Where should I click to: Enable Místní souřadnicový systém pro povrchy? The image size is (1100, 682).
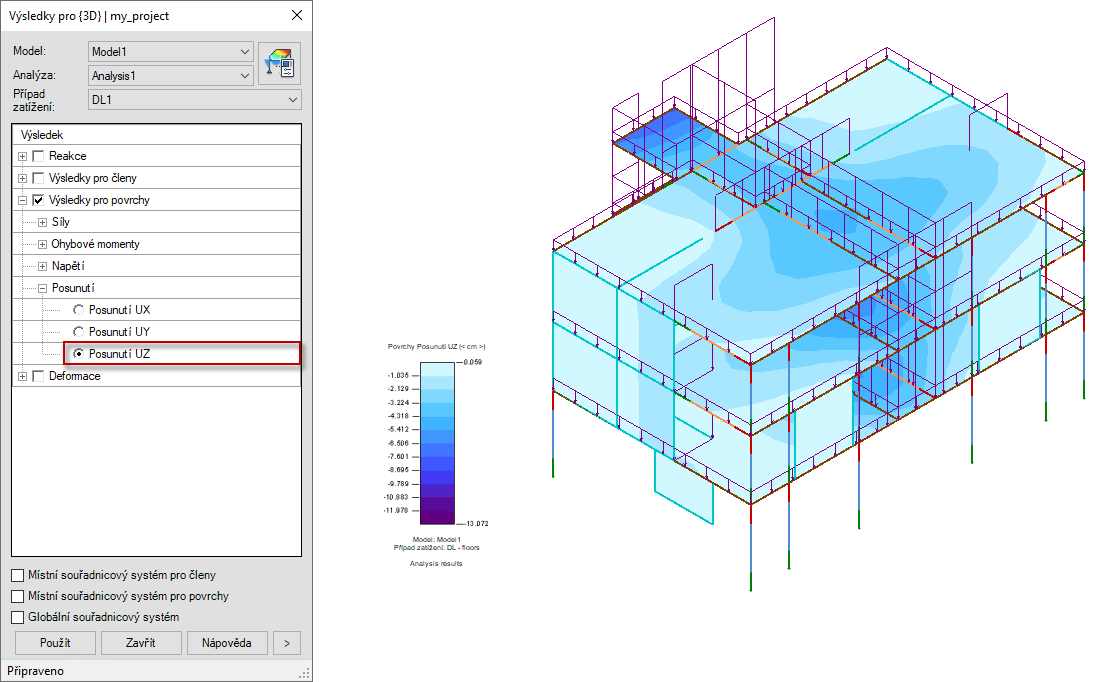pyautogui.click(x=18, y=596)
